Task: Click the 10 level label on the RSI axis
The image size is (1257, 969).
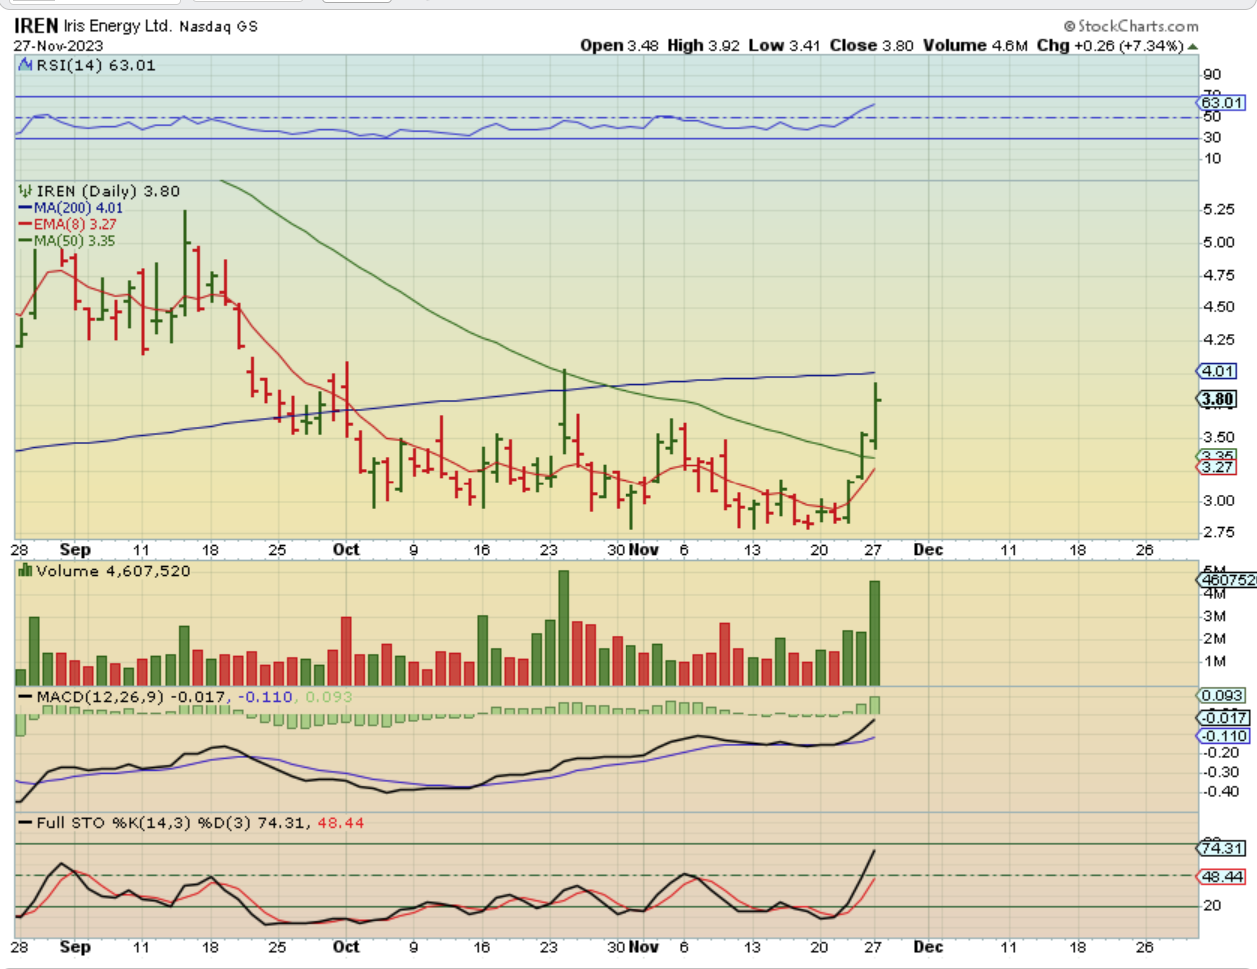Action: (x=1212, y=159)
